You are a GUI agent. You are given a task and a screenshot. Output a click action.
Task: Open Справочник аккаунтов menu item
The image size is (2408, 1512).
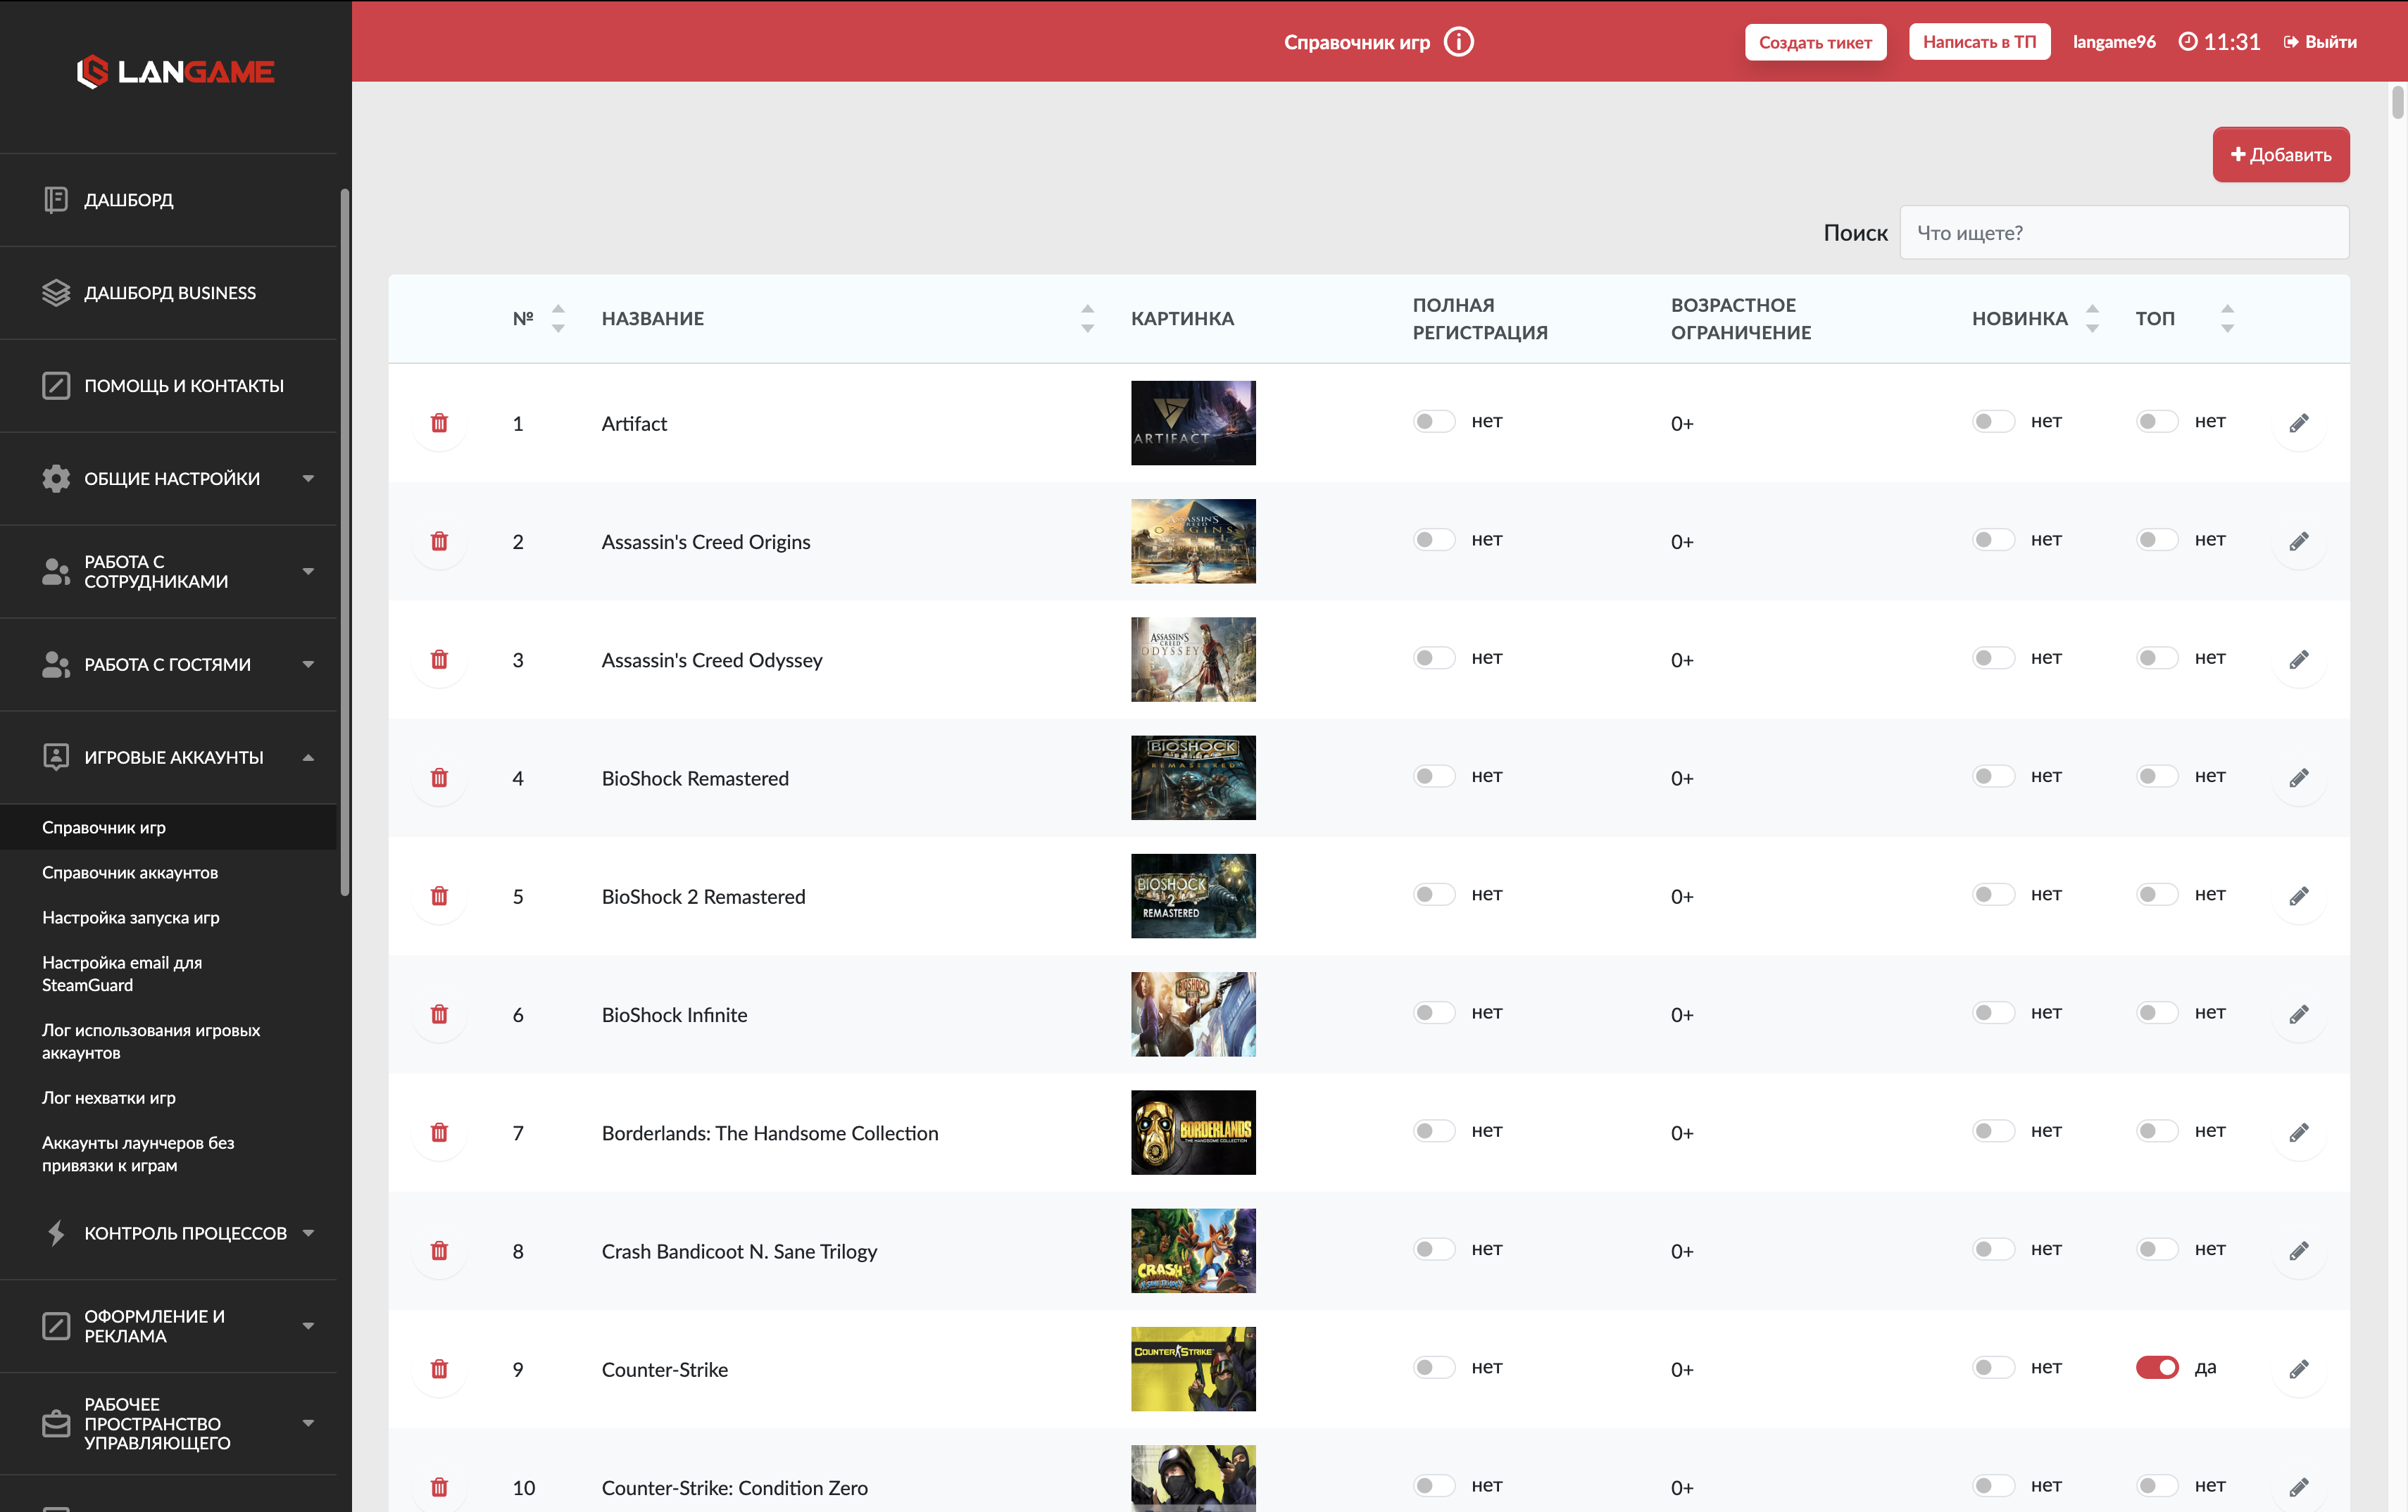click(130, 872)
